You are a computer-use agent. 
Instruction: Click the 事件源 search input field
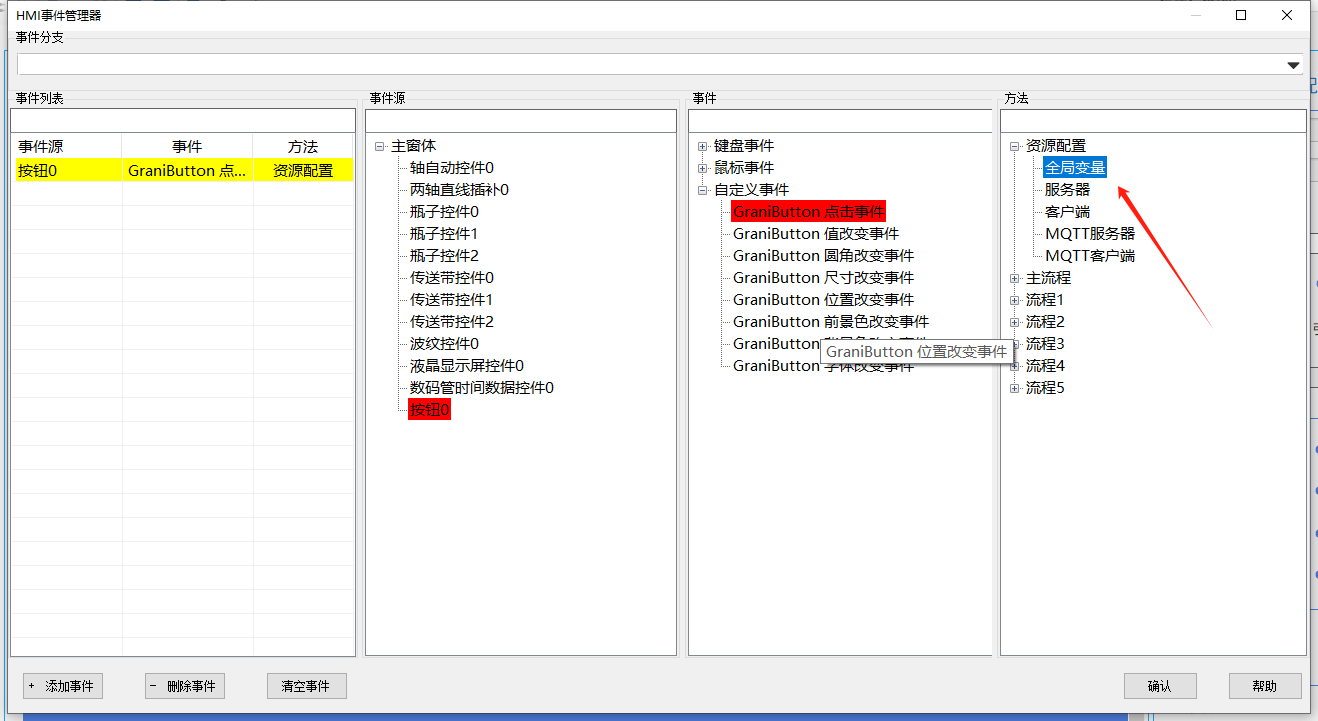click(521, 120)
